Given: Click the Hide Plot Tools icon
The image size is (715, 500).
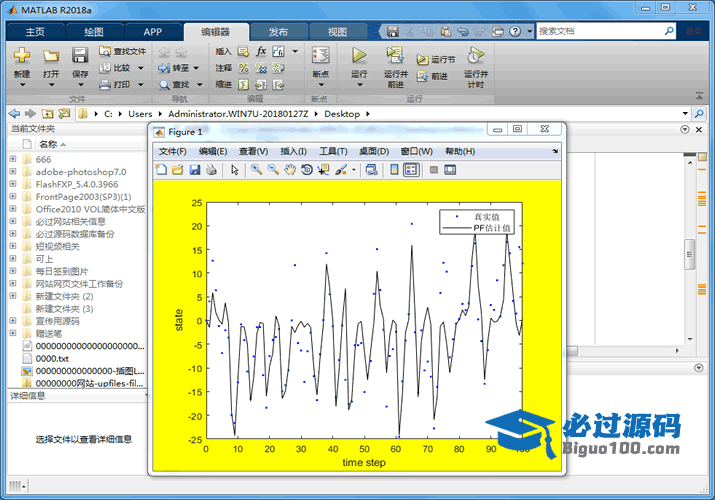Looking at the screenshot, I should (434, 170).
